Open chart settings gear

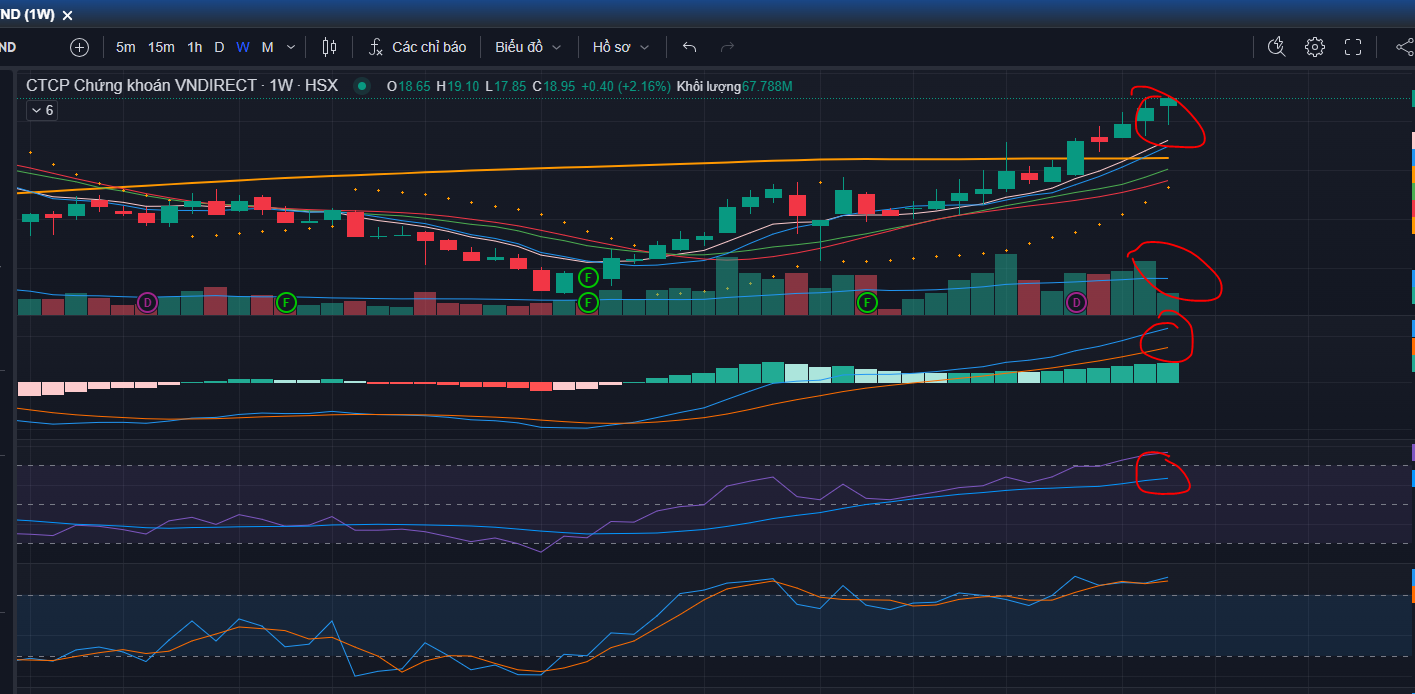(1315, 47)
